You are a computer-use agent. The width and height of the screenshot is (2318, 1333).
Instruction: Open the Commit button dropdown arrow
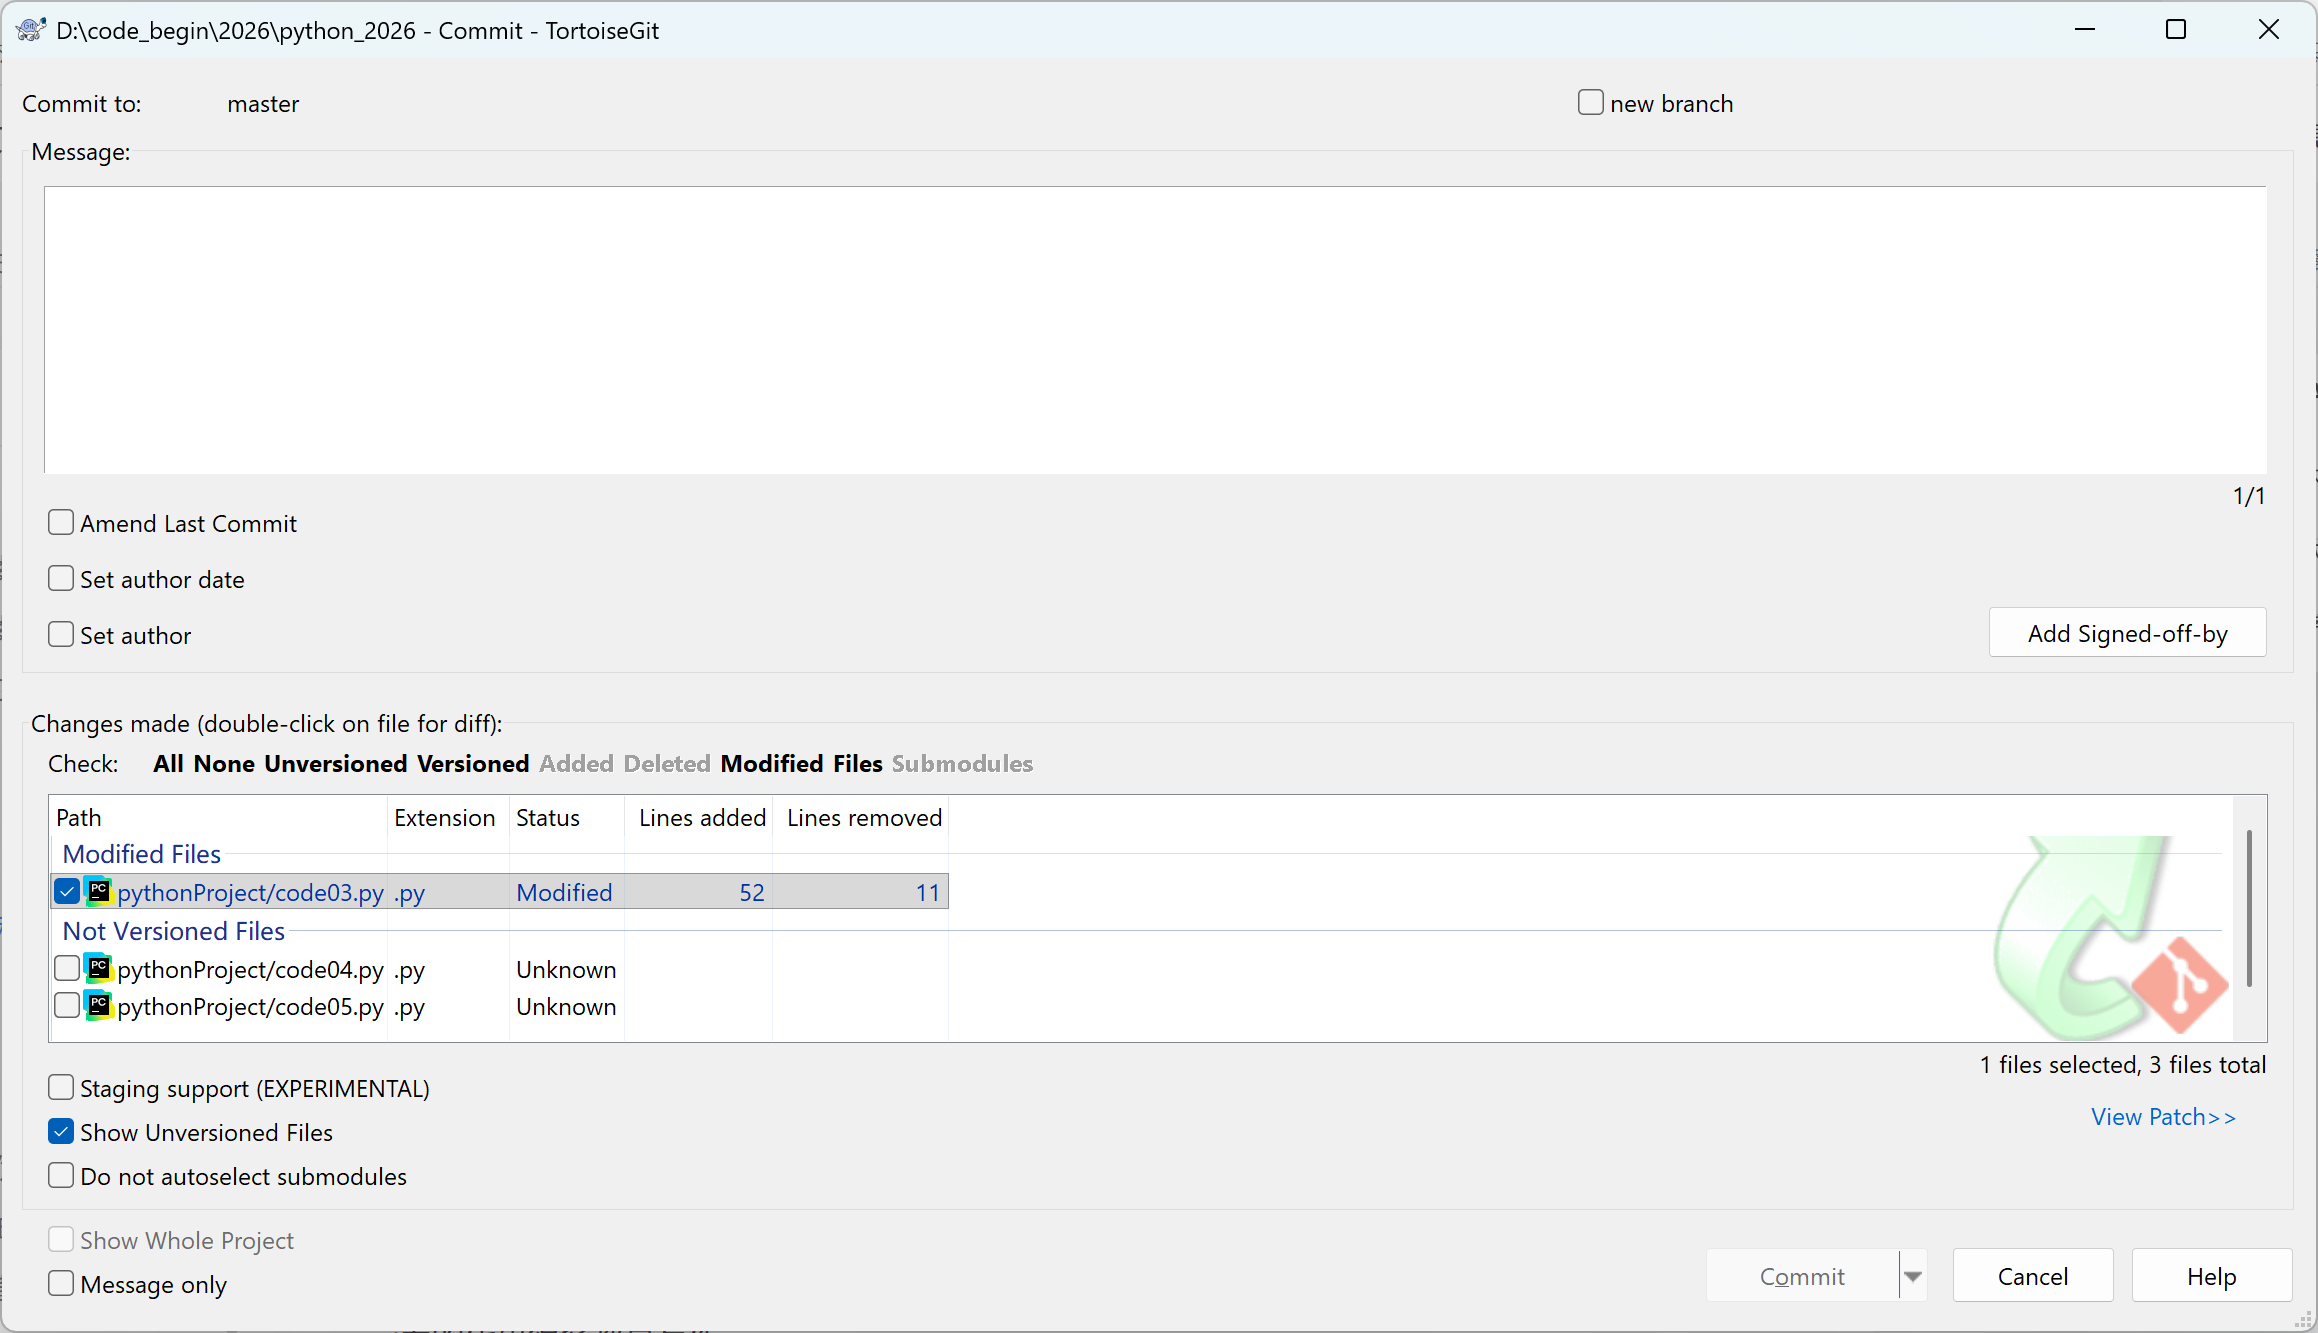(x=1912, y=1276)
